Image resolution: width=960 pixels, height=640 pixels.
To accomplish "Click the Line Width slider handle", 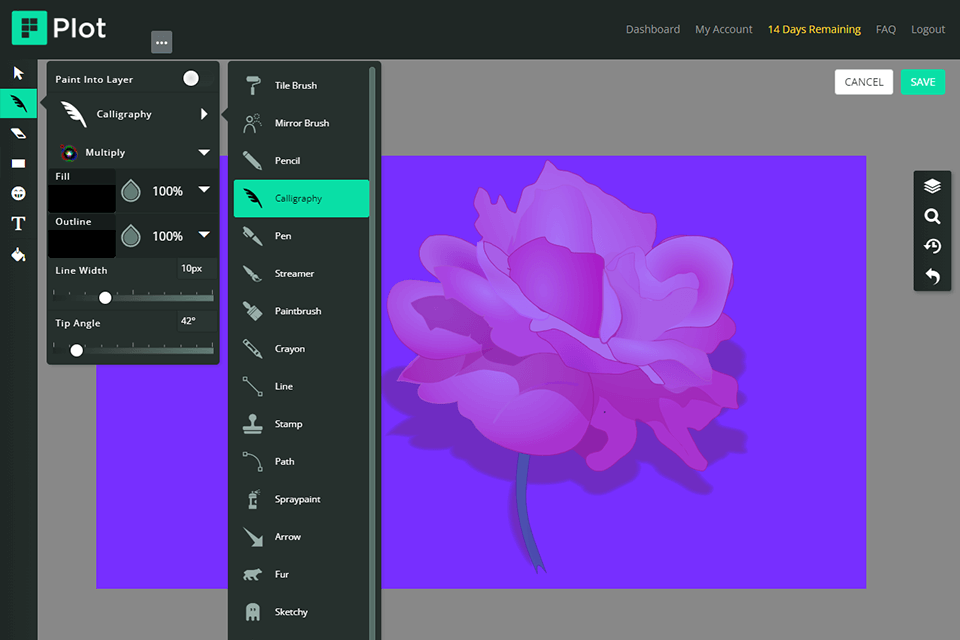I will point(105,297).
